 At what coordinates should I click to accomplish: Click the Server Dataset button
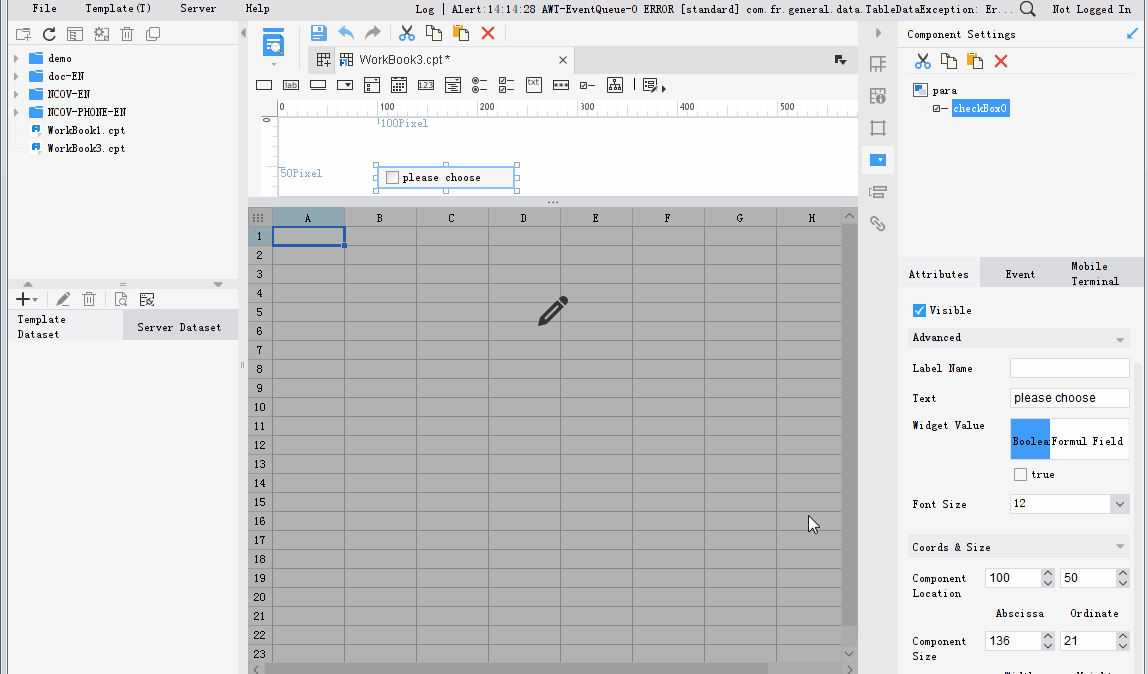(180, 324)
